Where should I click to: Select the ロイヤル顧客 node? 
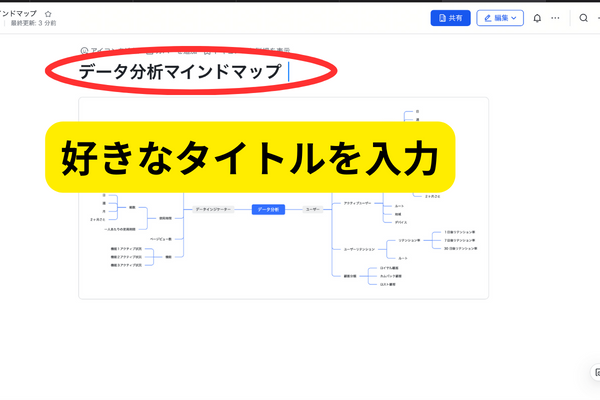pyautogui.click(x=389, y=268)
